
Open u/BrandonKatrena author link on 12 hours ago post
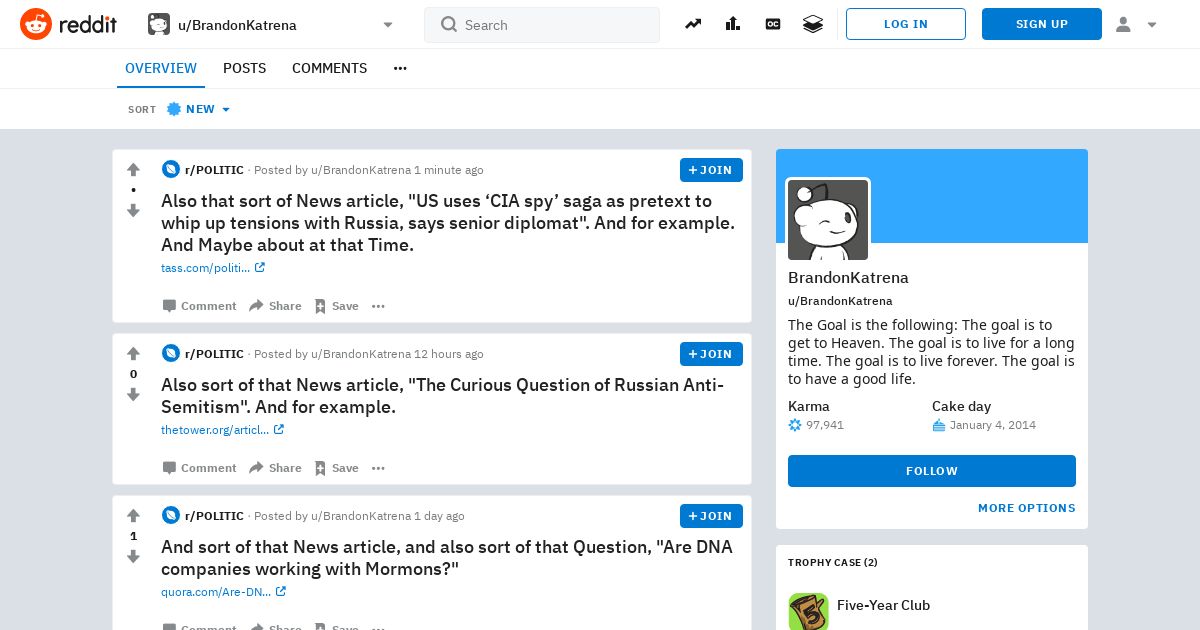(361, 354)
